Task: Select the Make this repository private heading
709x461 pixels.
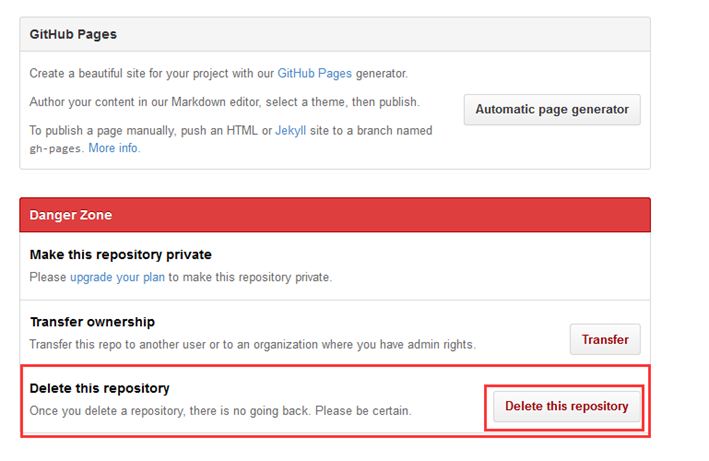Action: (x=120, y=255)
